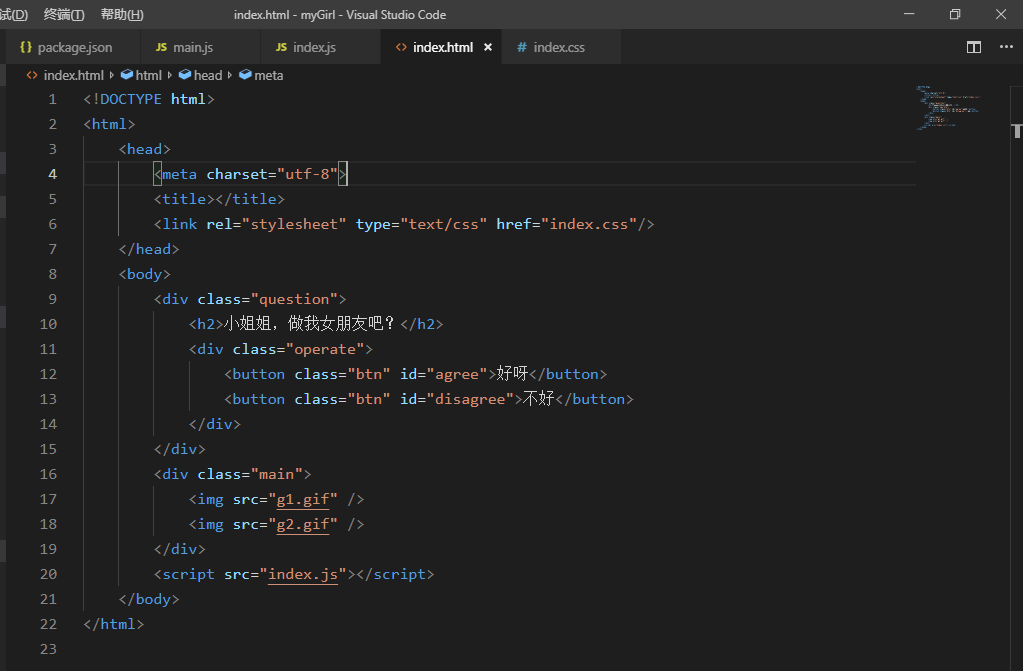1023x671 pixels.
Task: Click the "stylesheet" rel value
Action: pyautogui.click(x=294, y=224)
